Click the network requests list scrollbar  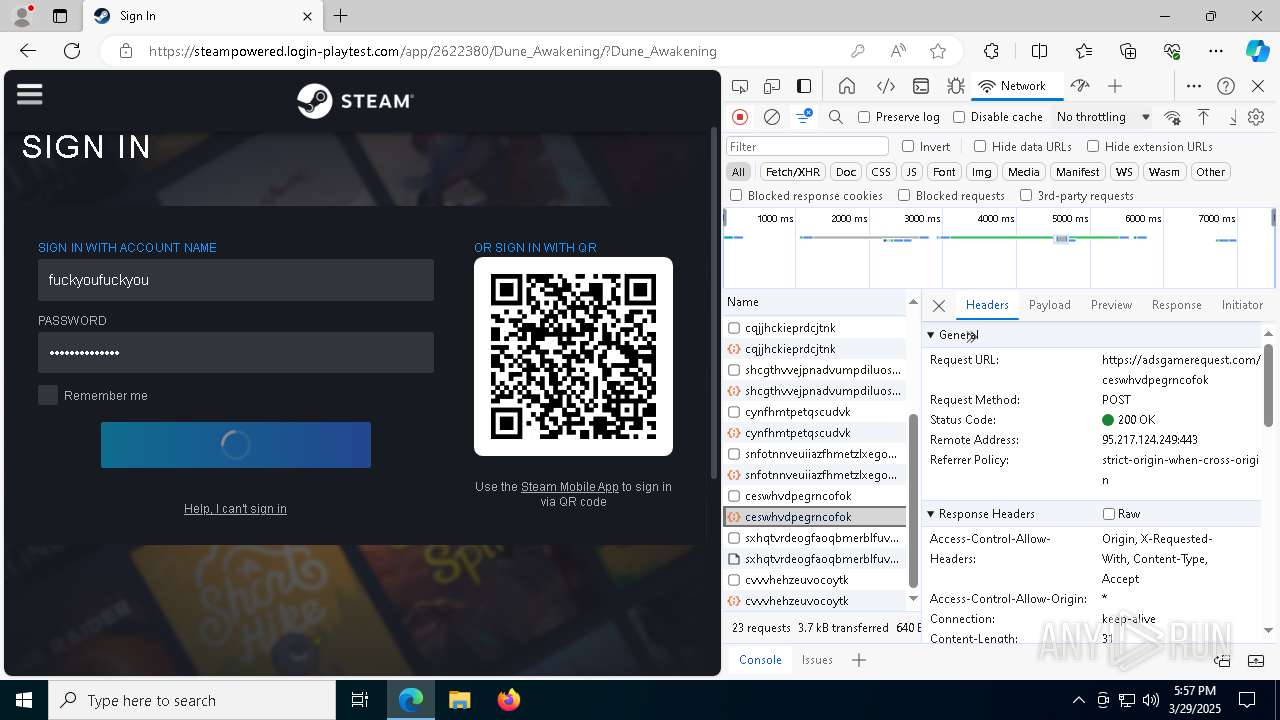pyautogui.click(x=912, y=500)
